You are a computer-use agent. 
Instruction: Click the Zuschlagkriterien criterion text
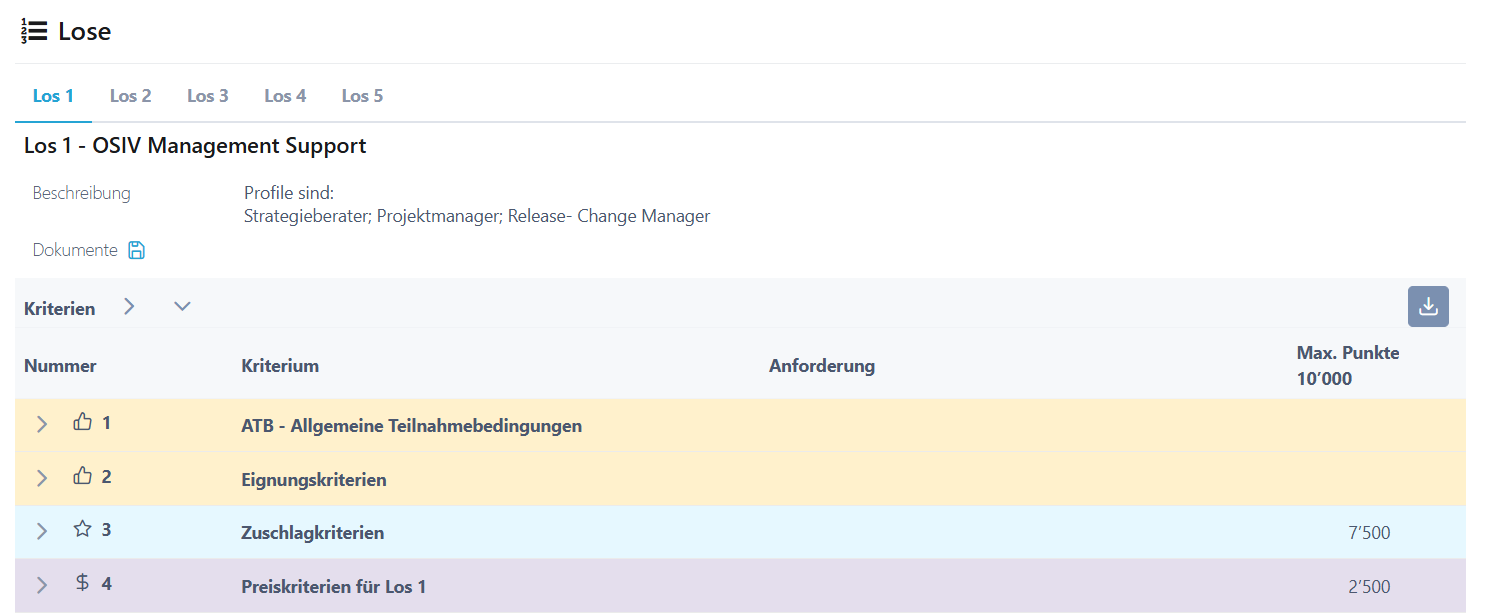click(x=313, y=533)
